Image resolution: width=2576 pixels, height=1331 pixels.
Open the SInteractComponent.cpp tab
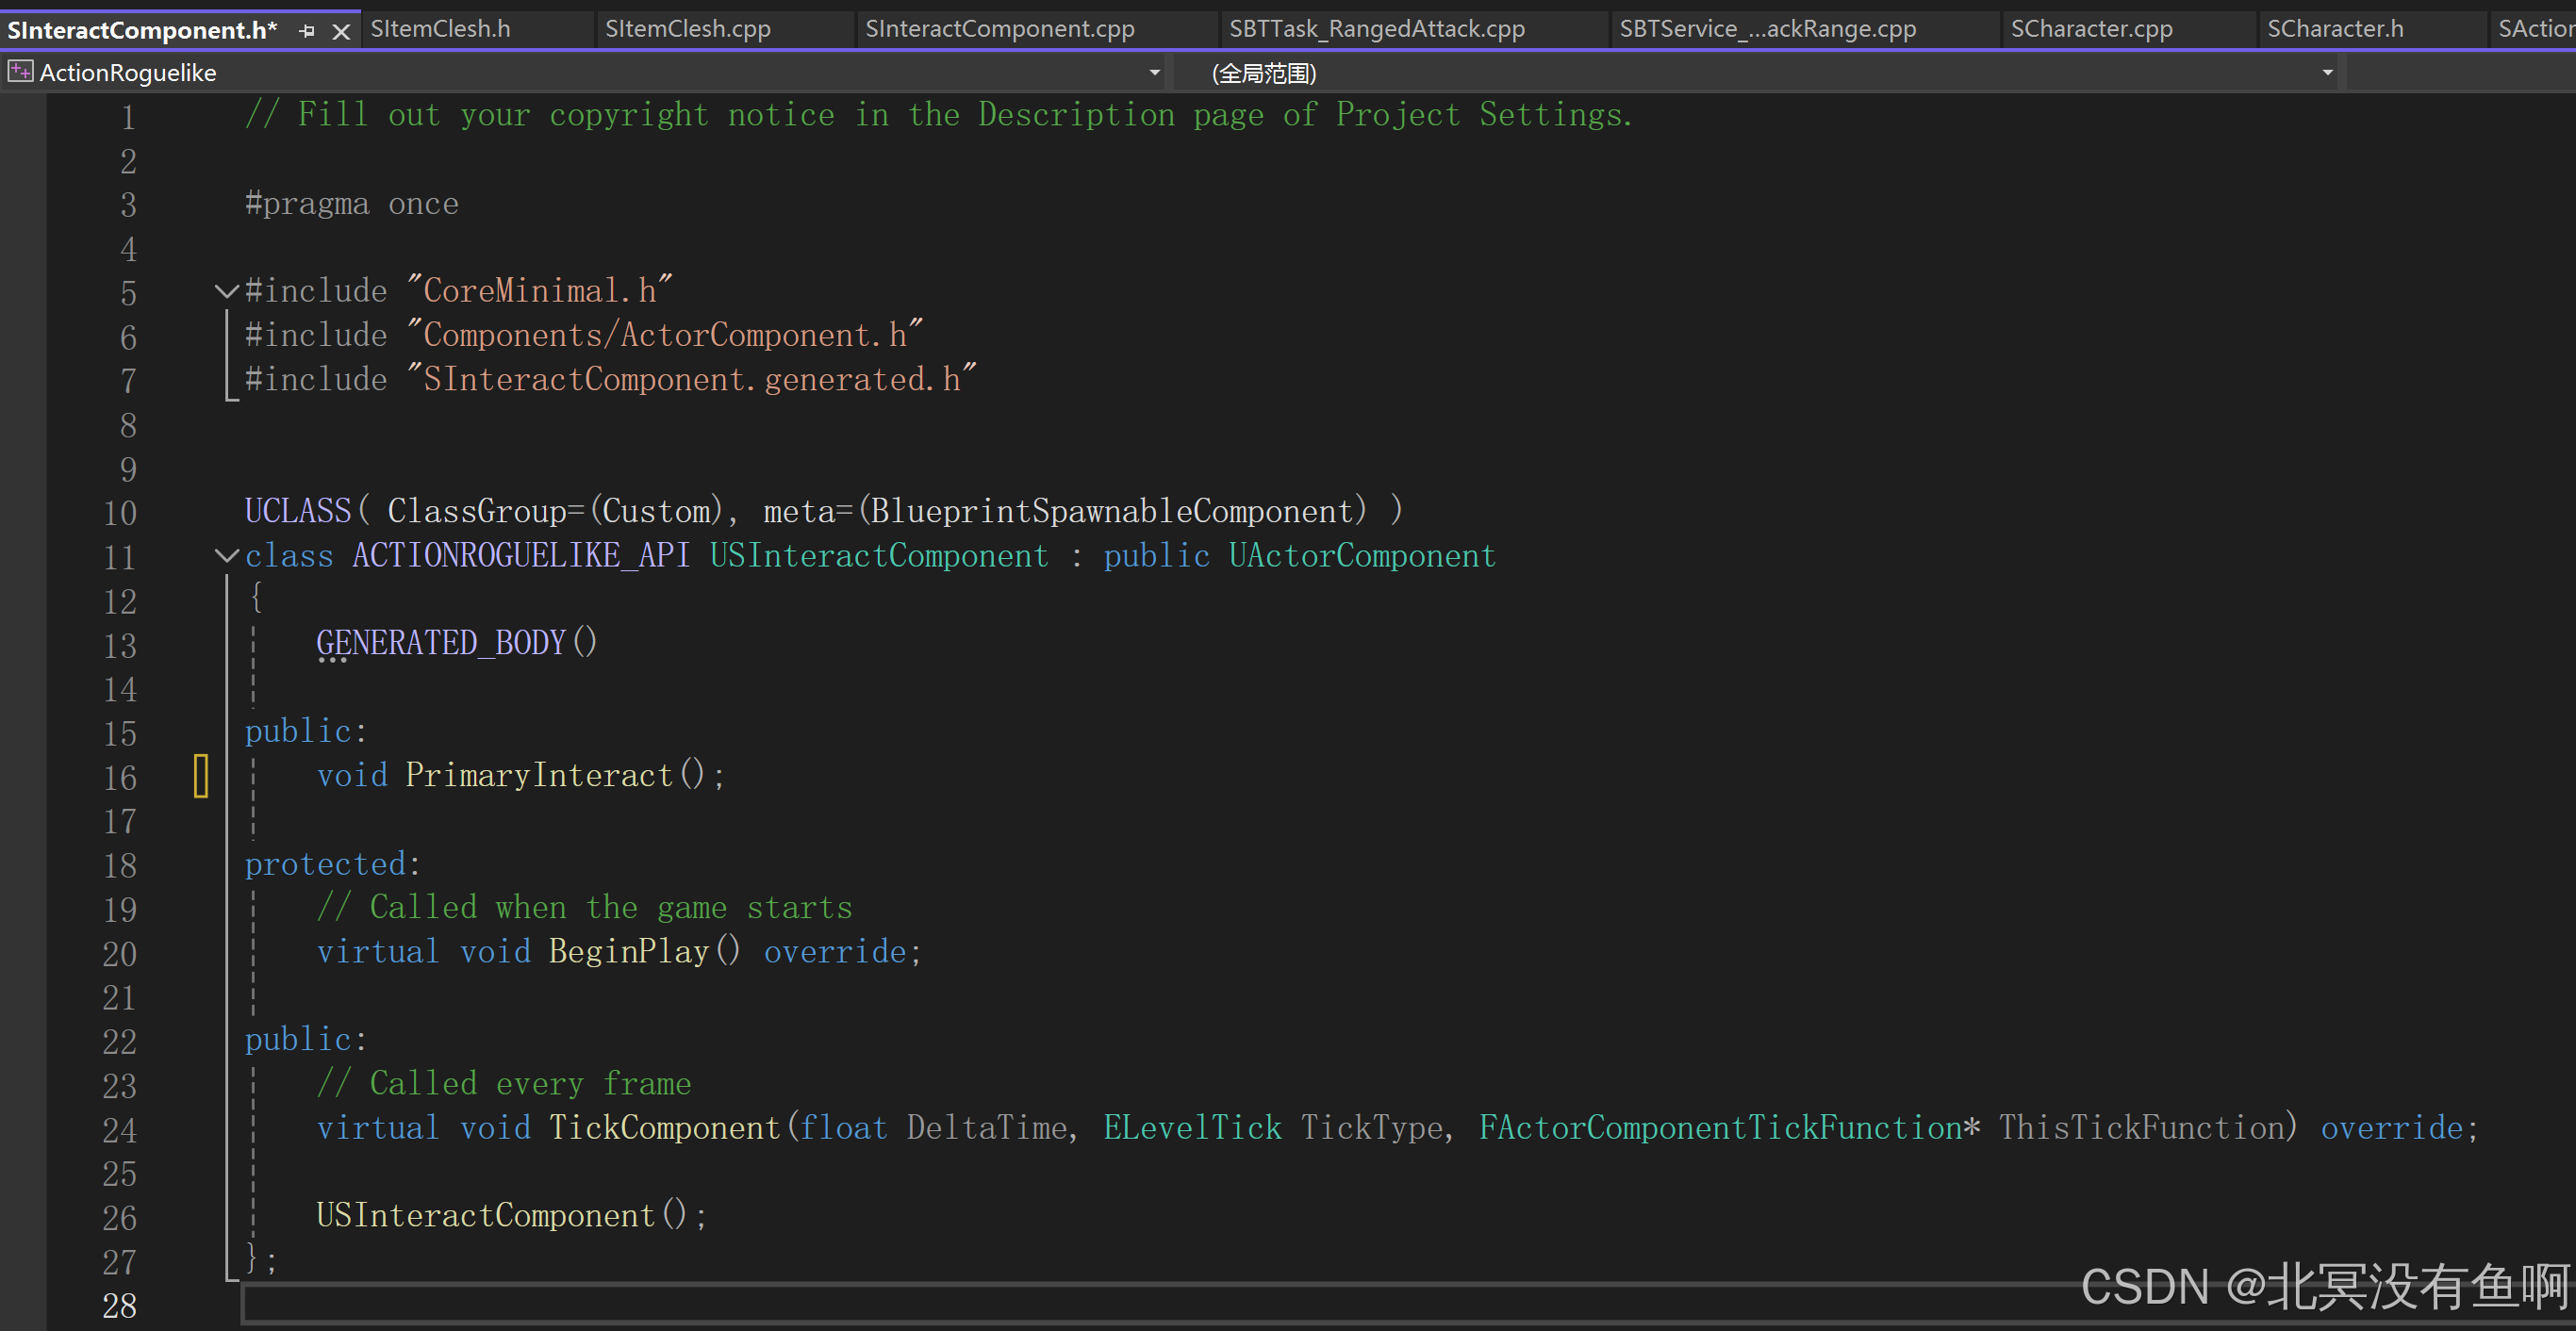click(999, 29)
